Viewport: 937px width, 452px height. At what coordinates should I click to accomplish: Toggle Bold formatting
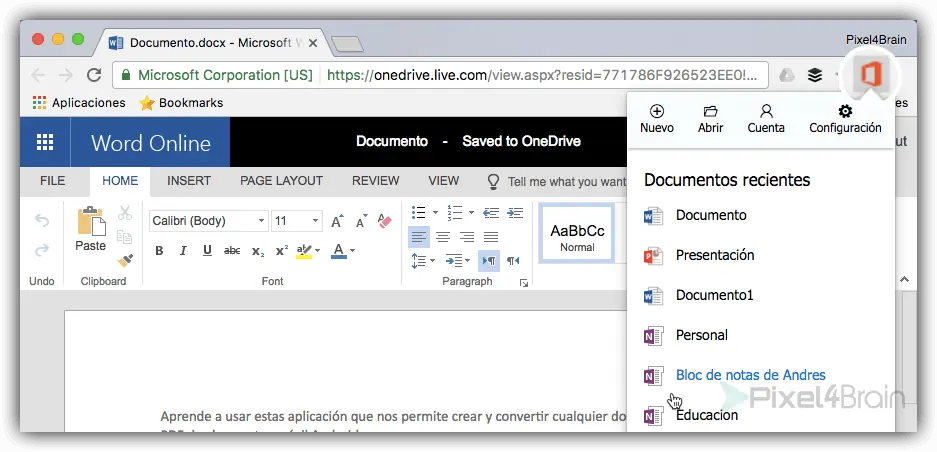(x=159, y=251)
